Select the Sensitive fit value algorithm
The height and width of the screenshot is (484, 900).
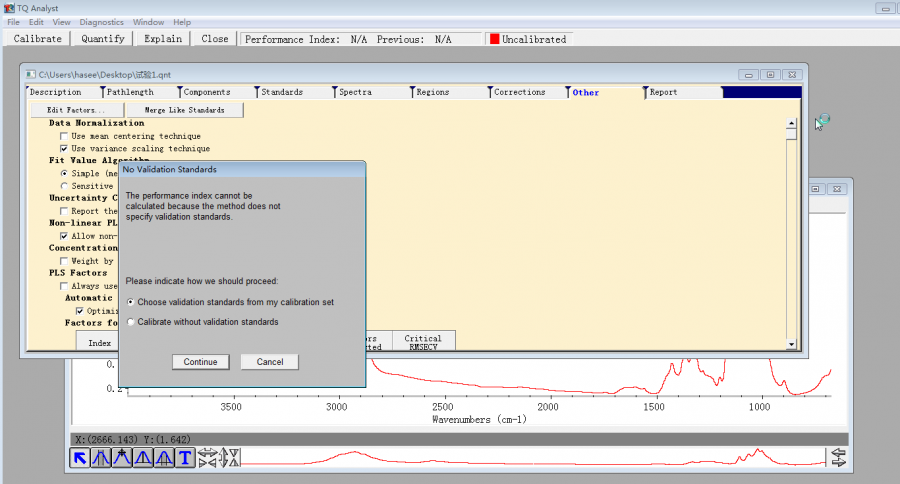pos(64,186)
